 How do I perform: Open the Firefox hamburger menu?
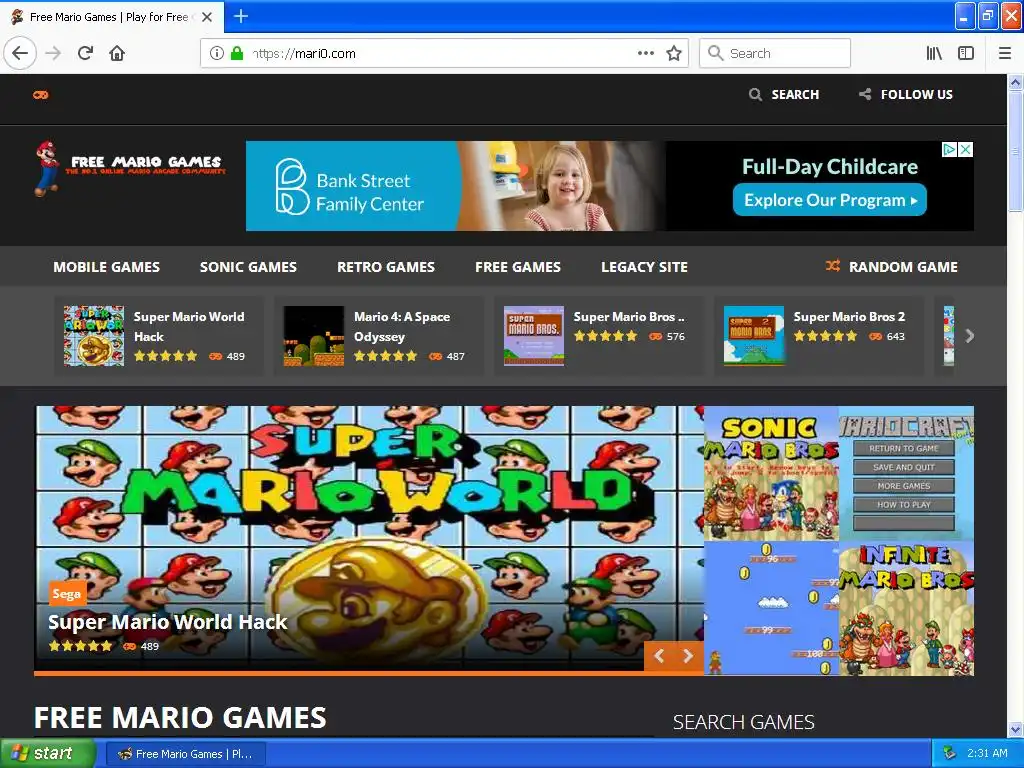1005,53
